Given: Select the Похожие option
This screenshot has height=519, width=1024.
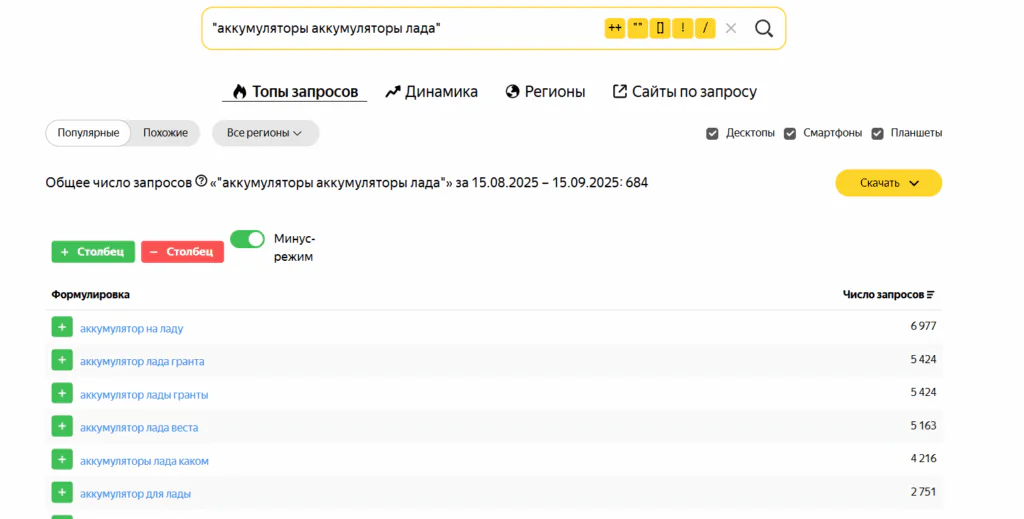Looking at the screenshot, I should coord(165,133).
